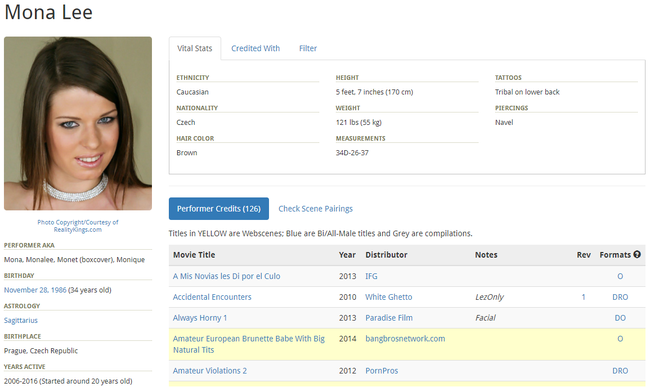
Task: Click the Tribal on lower back tattoo value
Action: click(527, 92)
